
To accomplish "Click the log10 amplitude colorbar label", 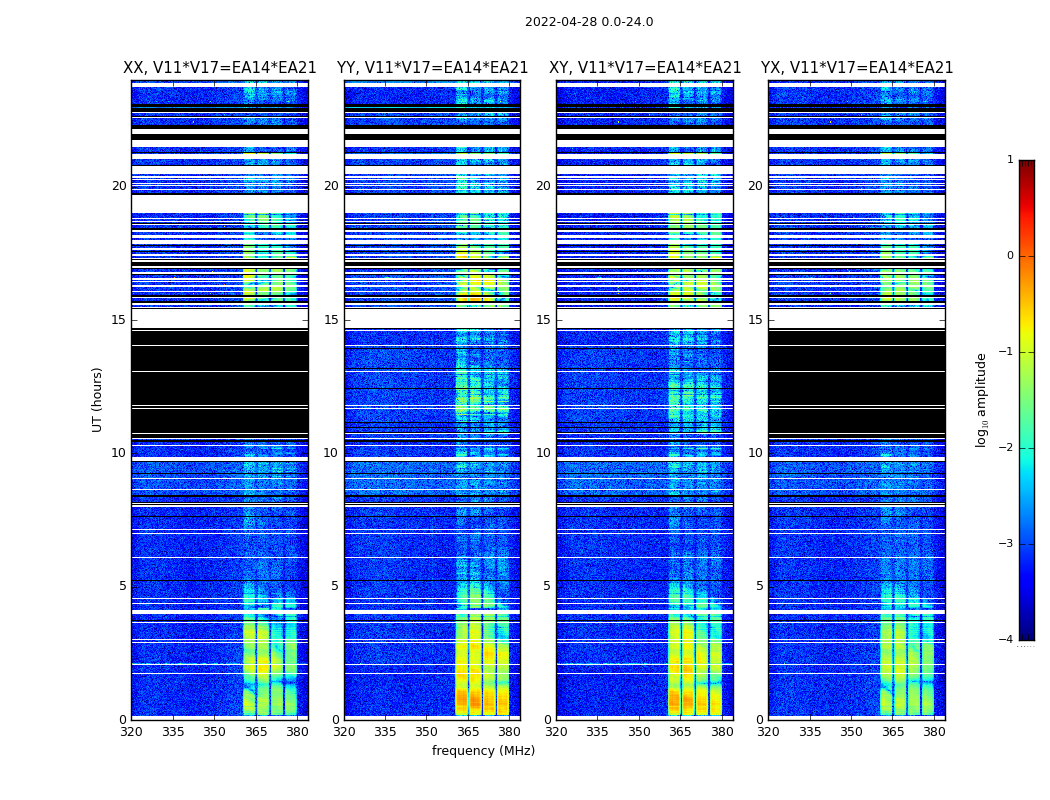I will pos(982,399).
